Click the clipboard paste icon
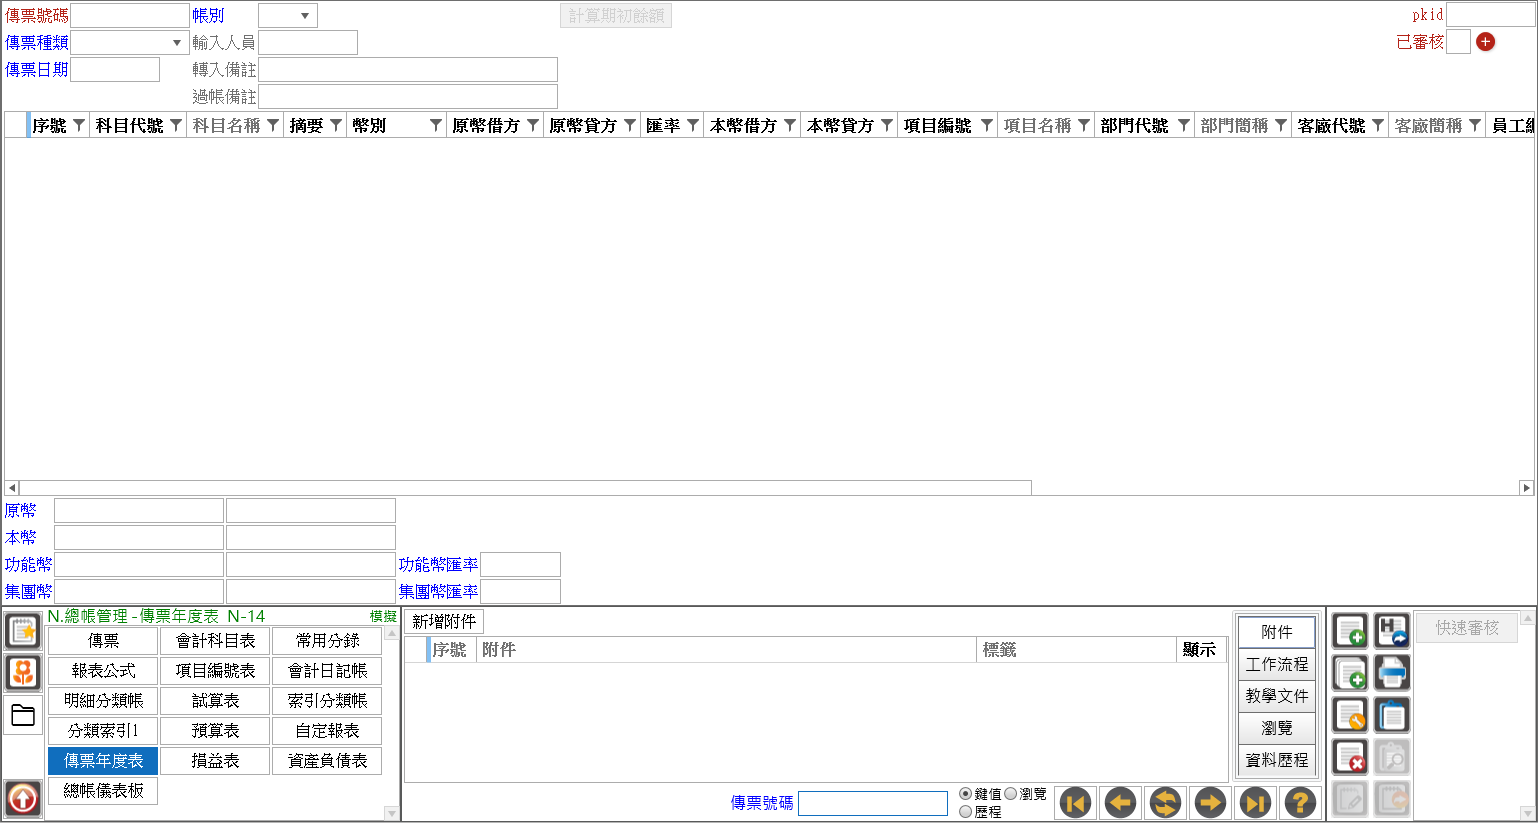This screenshot has height=823, width=1538. tap(1392, 715)
